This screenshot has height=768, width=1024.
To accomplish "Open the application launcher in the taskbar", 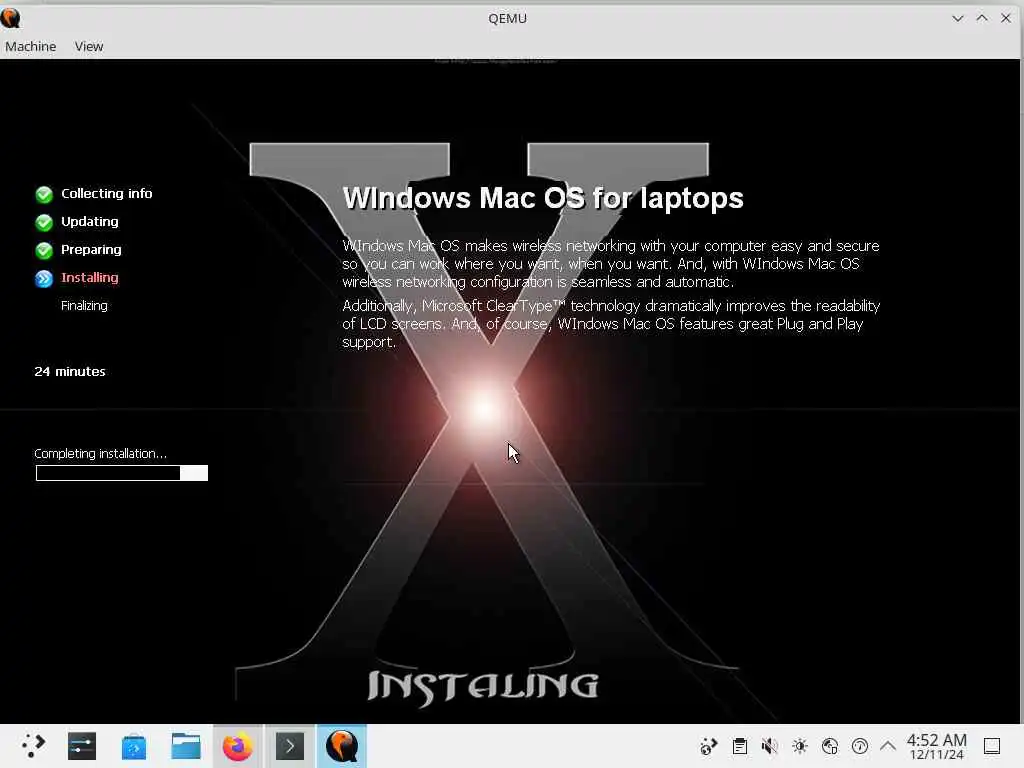I will click(x=32, y=746).
